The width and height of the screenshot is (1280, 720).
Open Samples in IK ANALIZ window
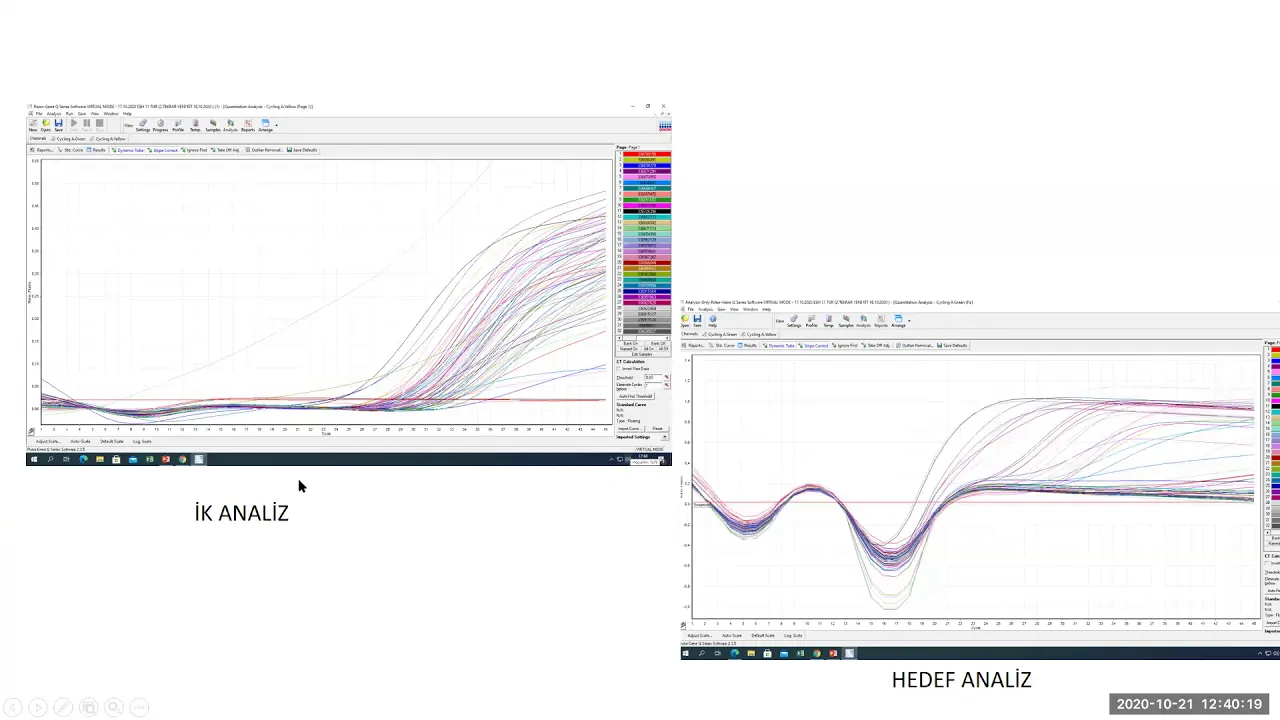[x=213, y=125]
